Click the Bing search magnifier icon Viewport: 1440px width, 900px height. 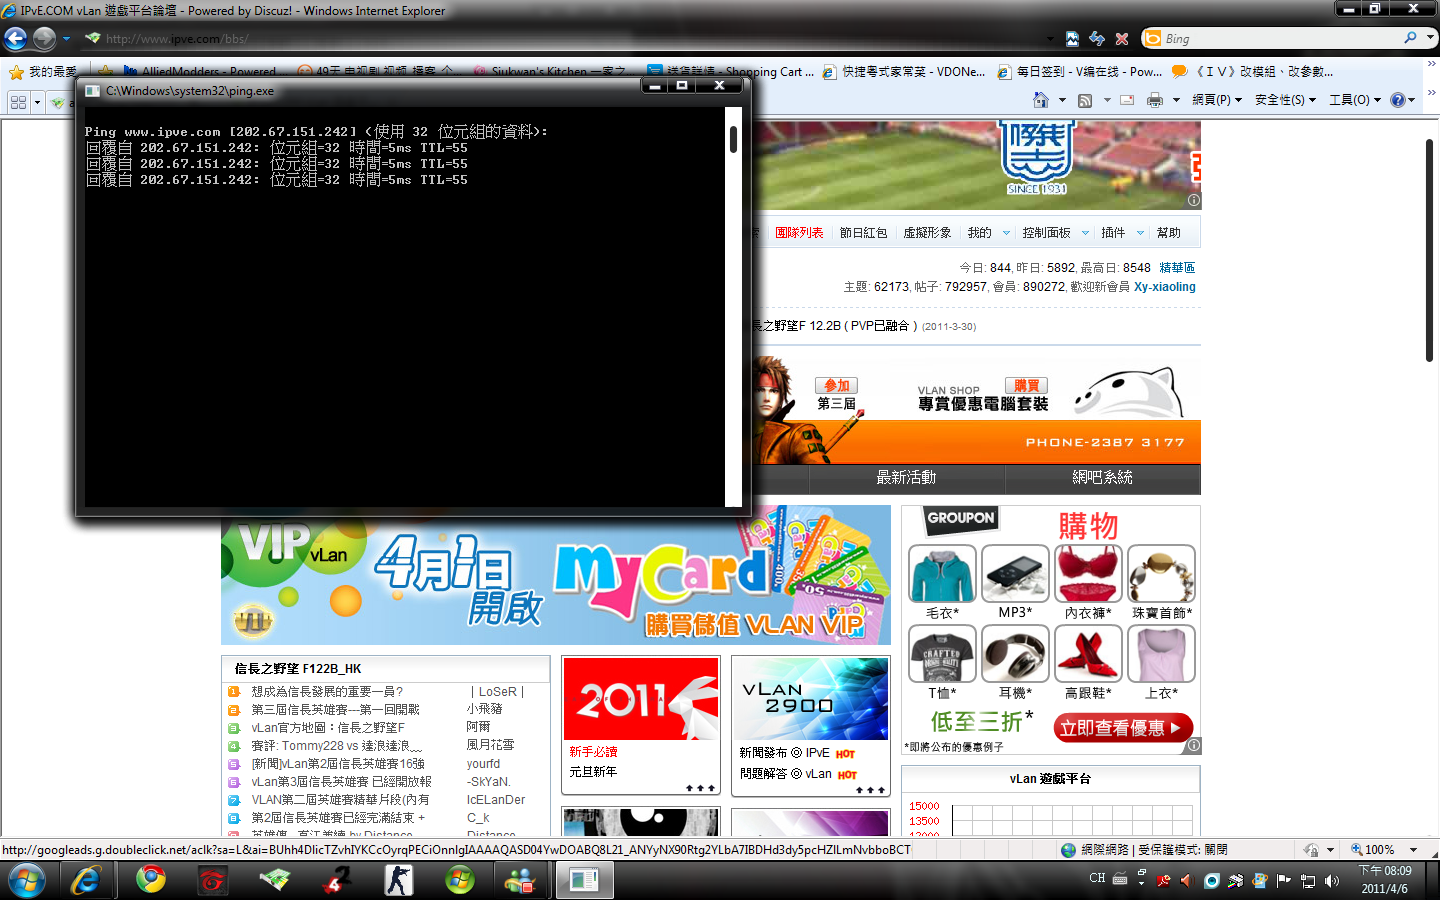click(1410, 38)
